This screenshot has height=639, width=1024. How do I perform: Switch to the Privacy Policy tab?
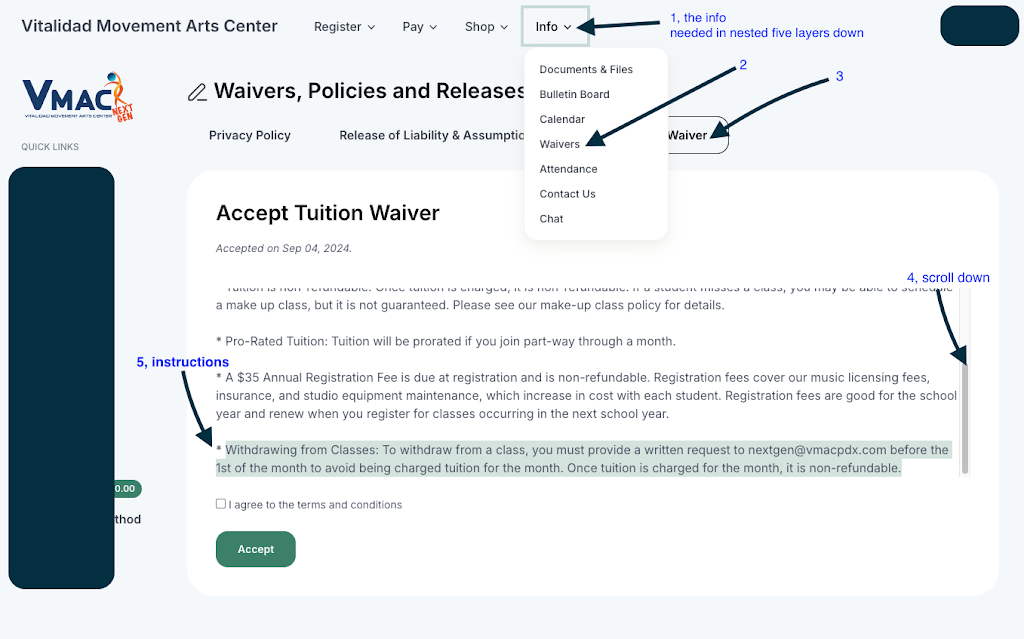(x=250, y=135)
